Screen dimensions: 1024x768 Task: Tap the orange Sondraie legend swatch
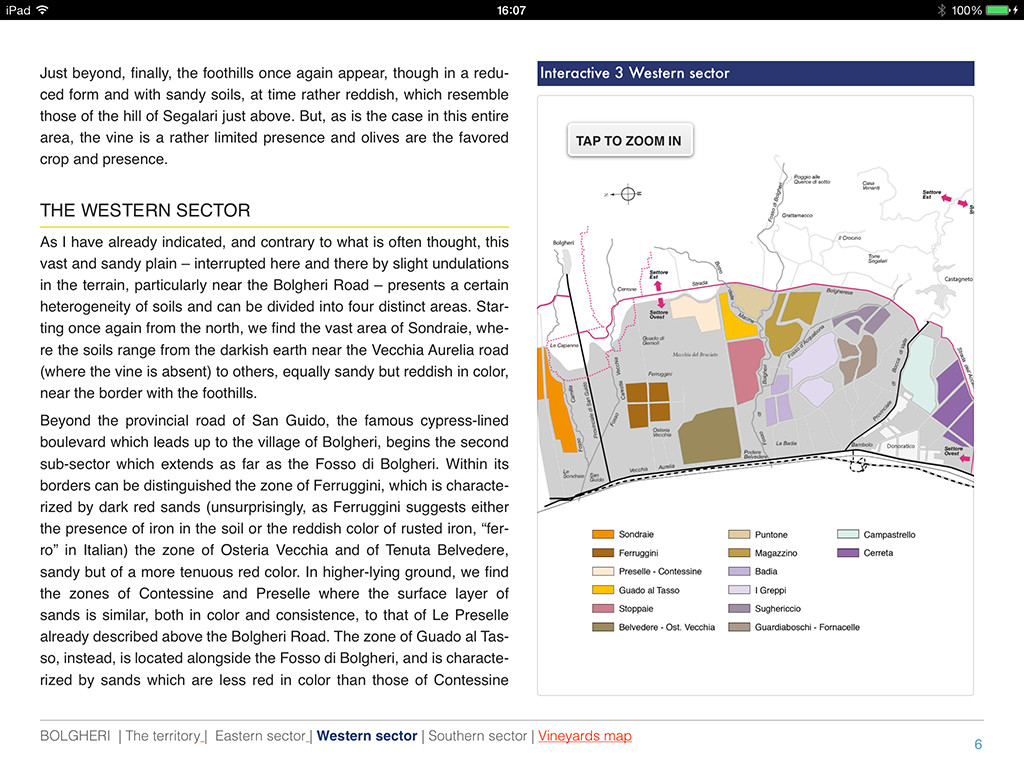point(602,535)
